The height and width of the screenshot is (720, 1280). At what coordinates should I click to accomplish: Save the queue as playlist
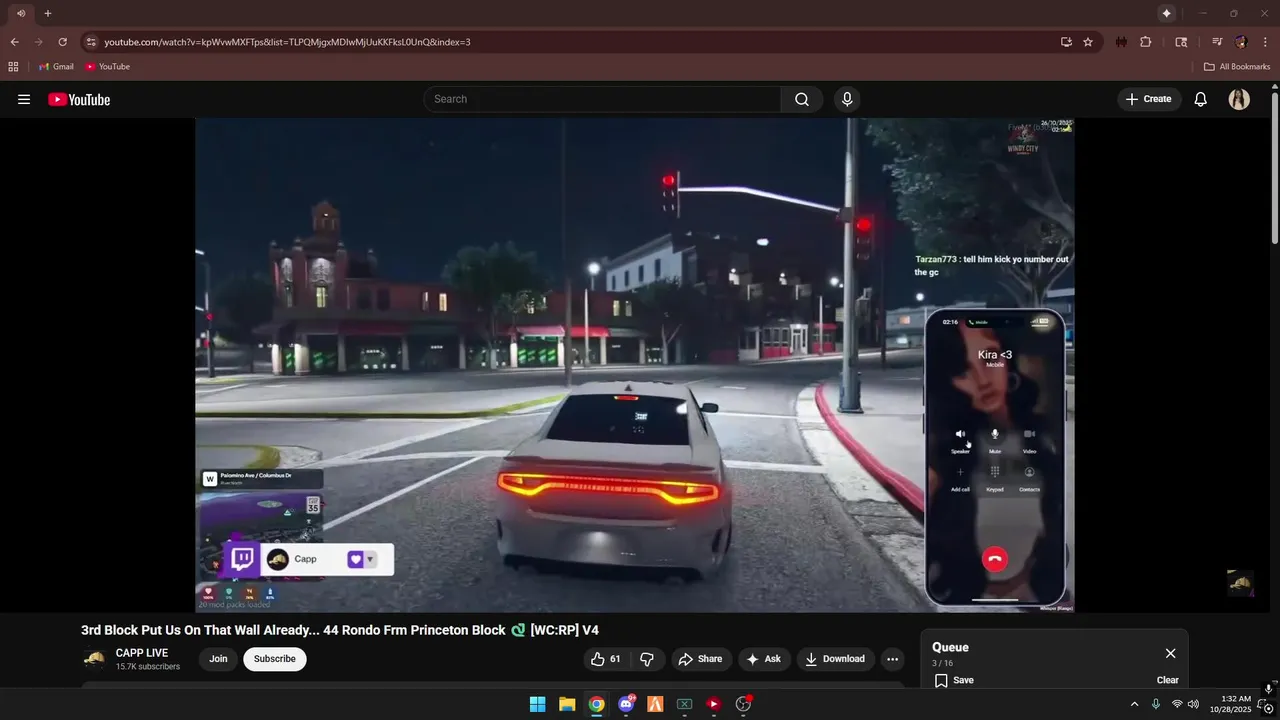[x=954, y=680]
